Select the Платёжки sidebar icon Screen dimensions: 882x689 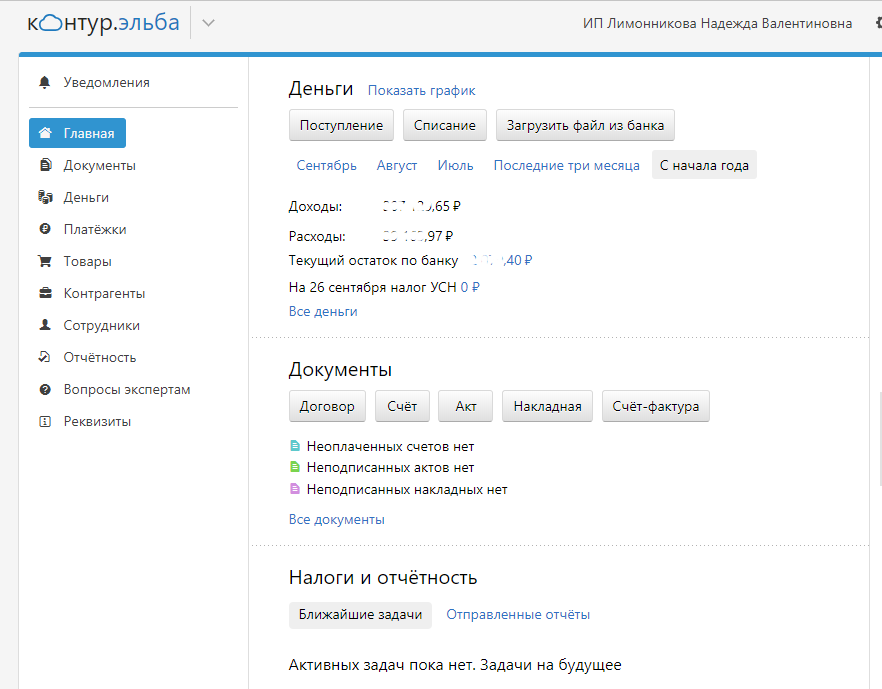45,229
